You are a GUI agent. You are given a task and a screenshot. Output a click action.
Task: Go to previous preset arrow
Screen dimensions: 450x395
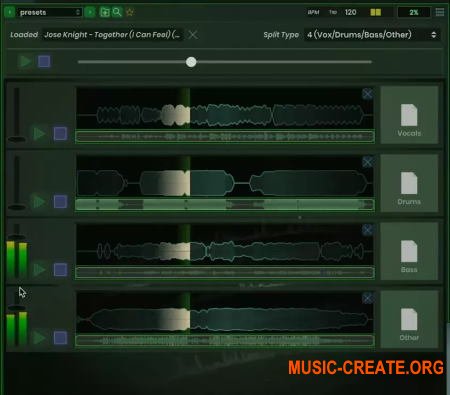coord(10,12)
